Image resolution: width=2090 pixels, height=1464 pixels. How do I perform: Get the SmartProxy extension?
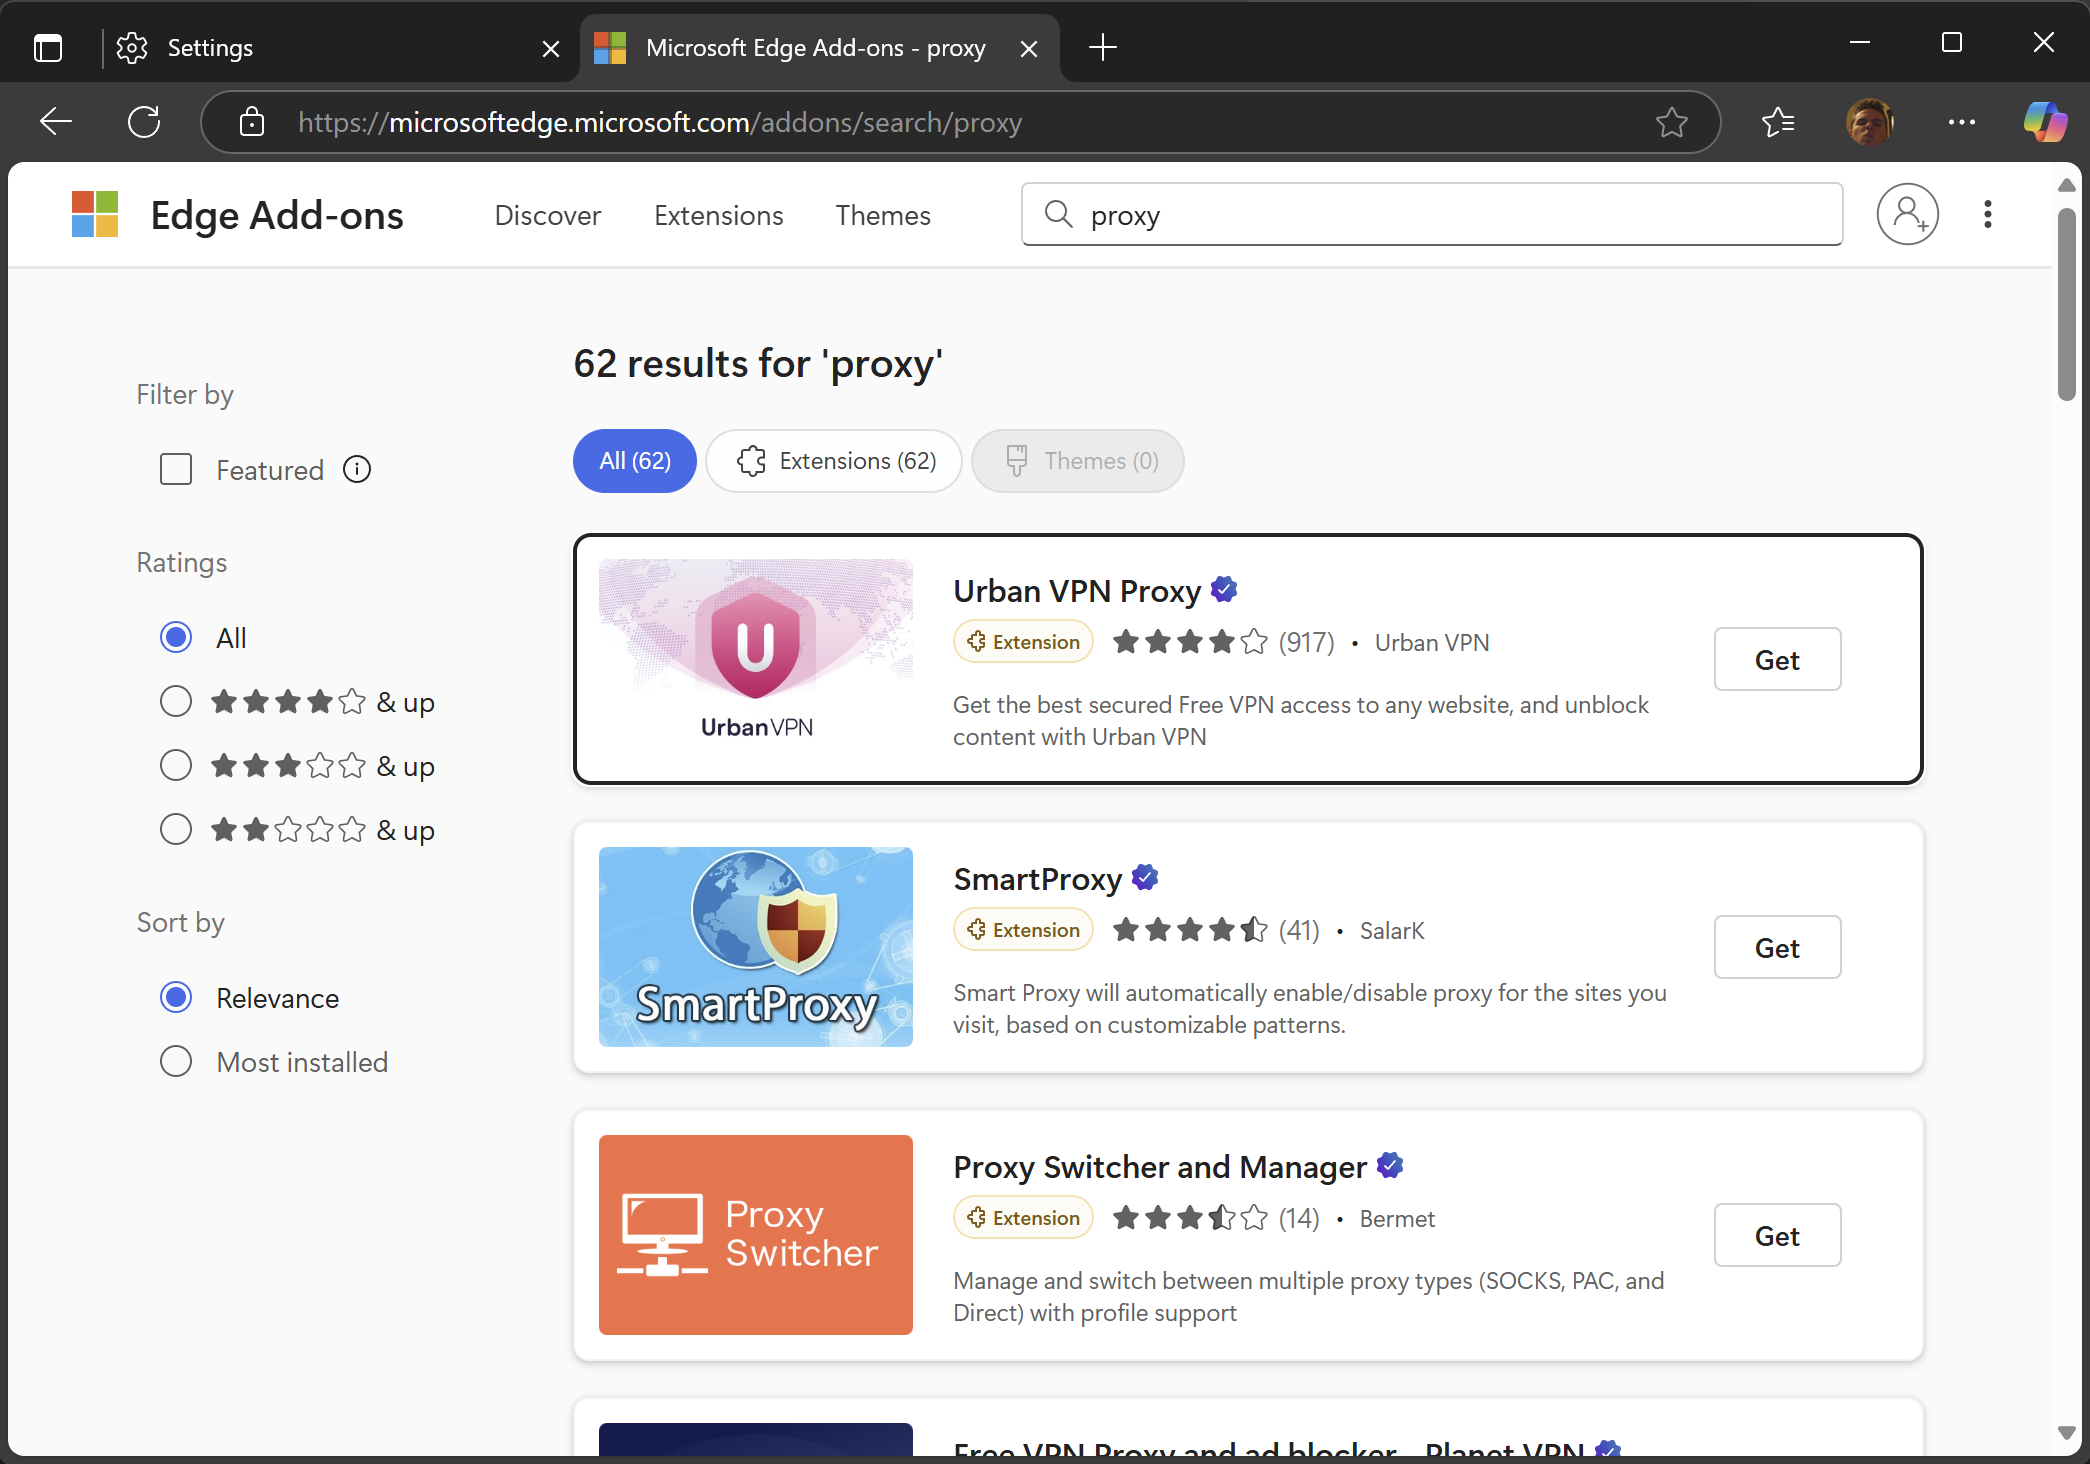(1778, 947)
